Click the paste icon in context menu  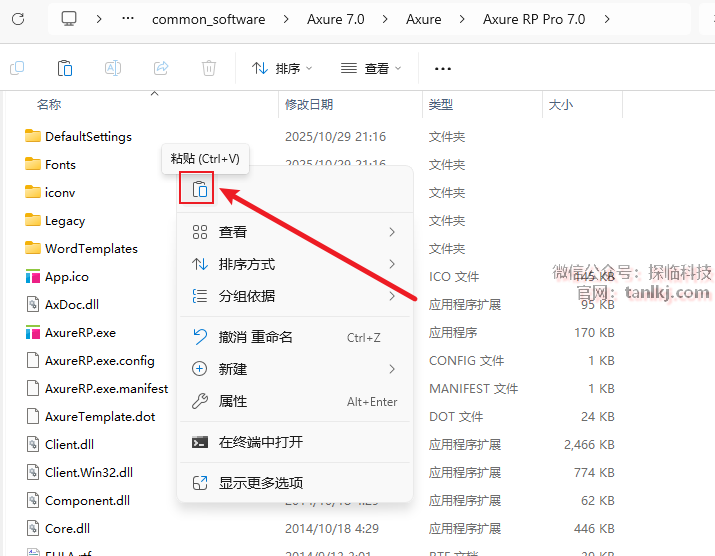(x=200, y=189)
